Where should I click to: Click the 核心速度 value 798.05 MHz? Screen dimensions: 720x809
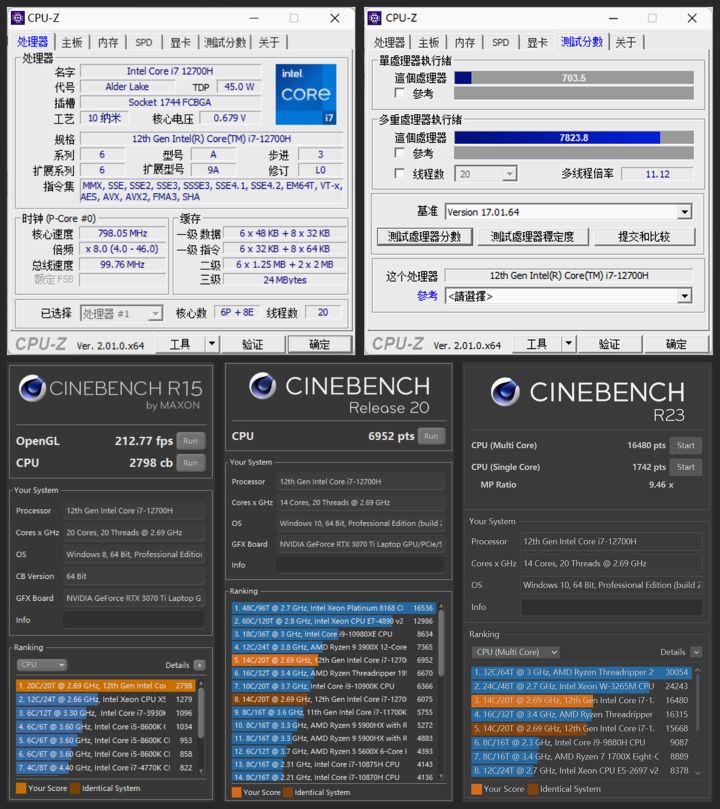(123, 233)
